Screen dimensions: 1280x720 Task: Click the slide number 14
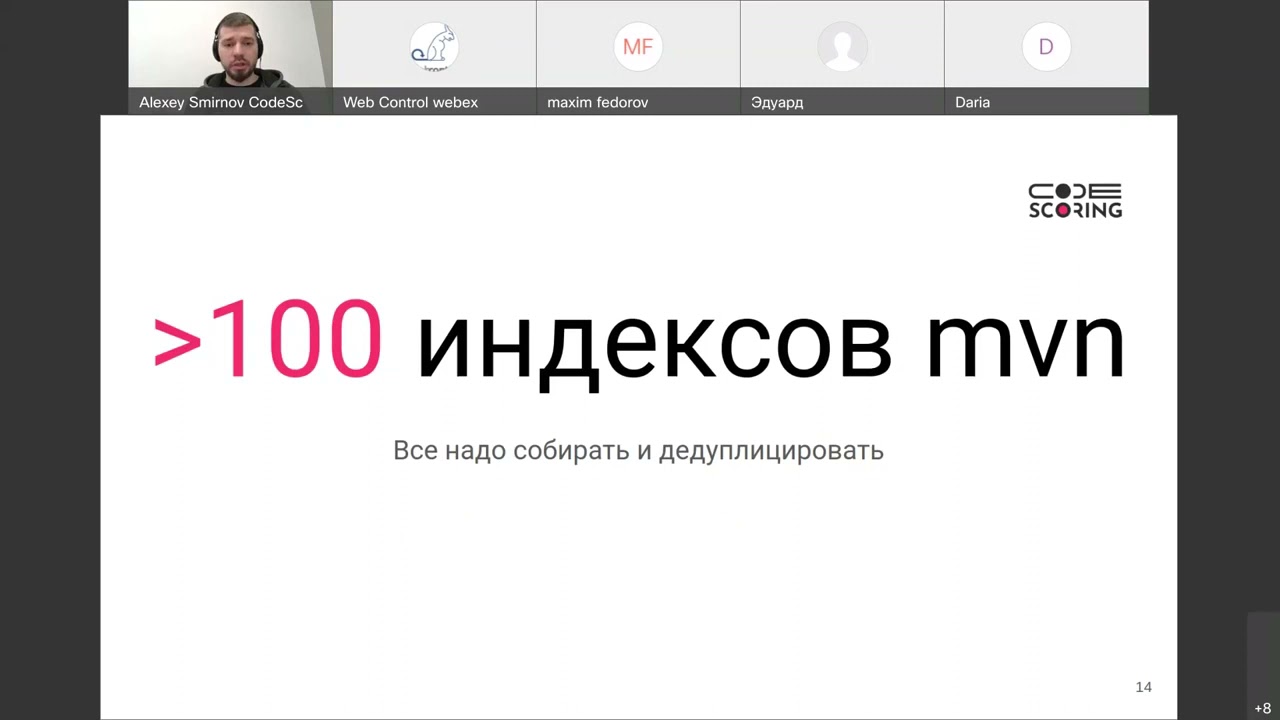(1144, 687)
